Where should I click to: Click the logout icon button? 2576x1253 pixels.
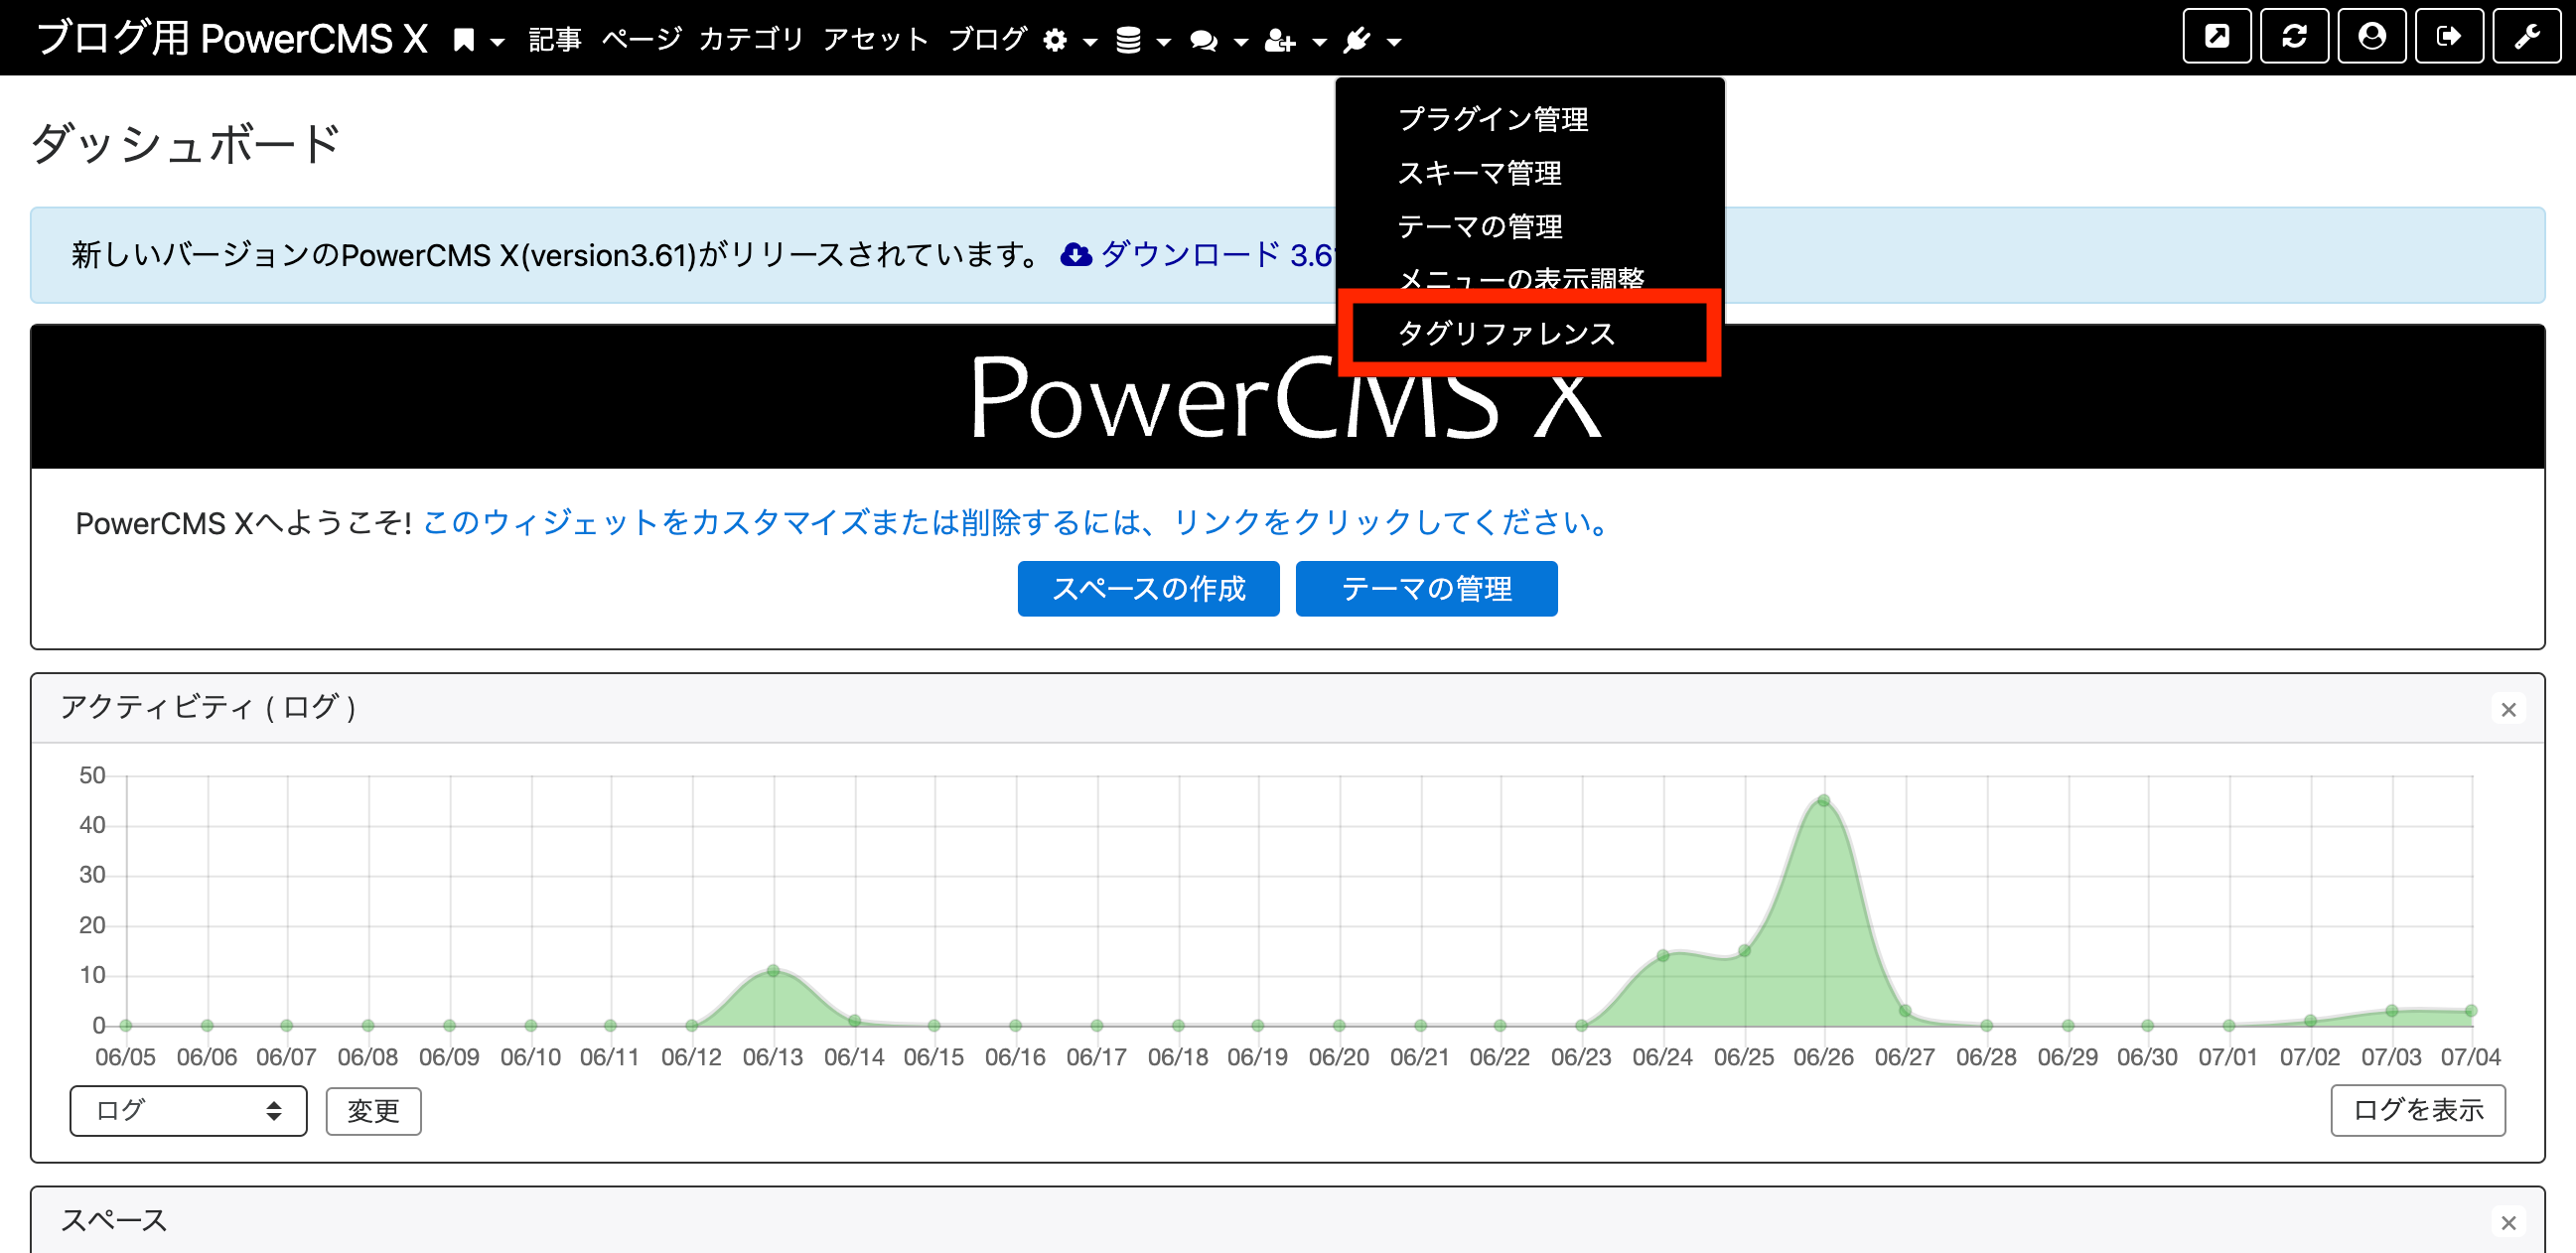2449,37
